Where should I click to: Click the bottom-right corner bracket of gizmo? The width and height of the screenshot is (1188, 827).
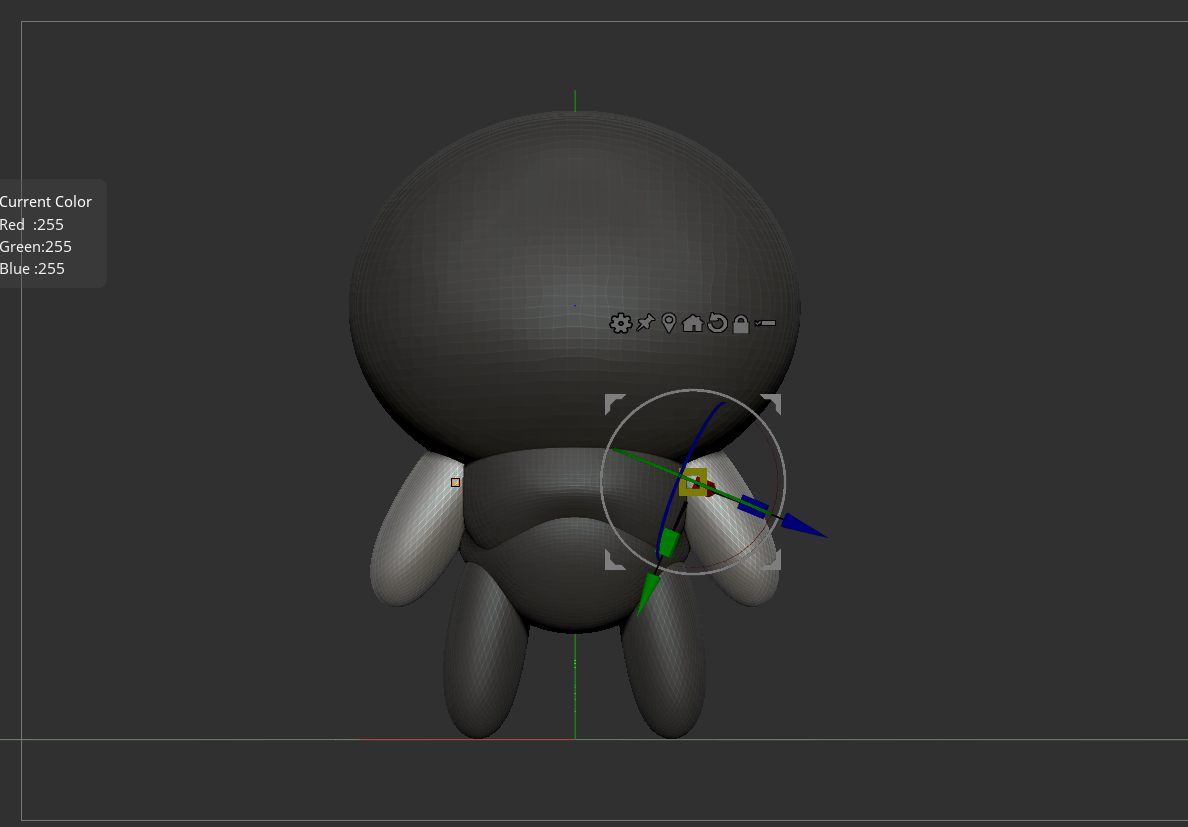772,561
